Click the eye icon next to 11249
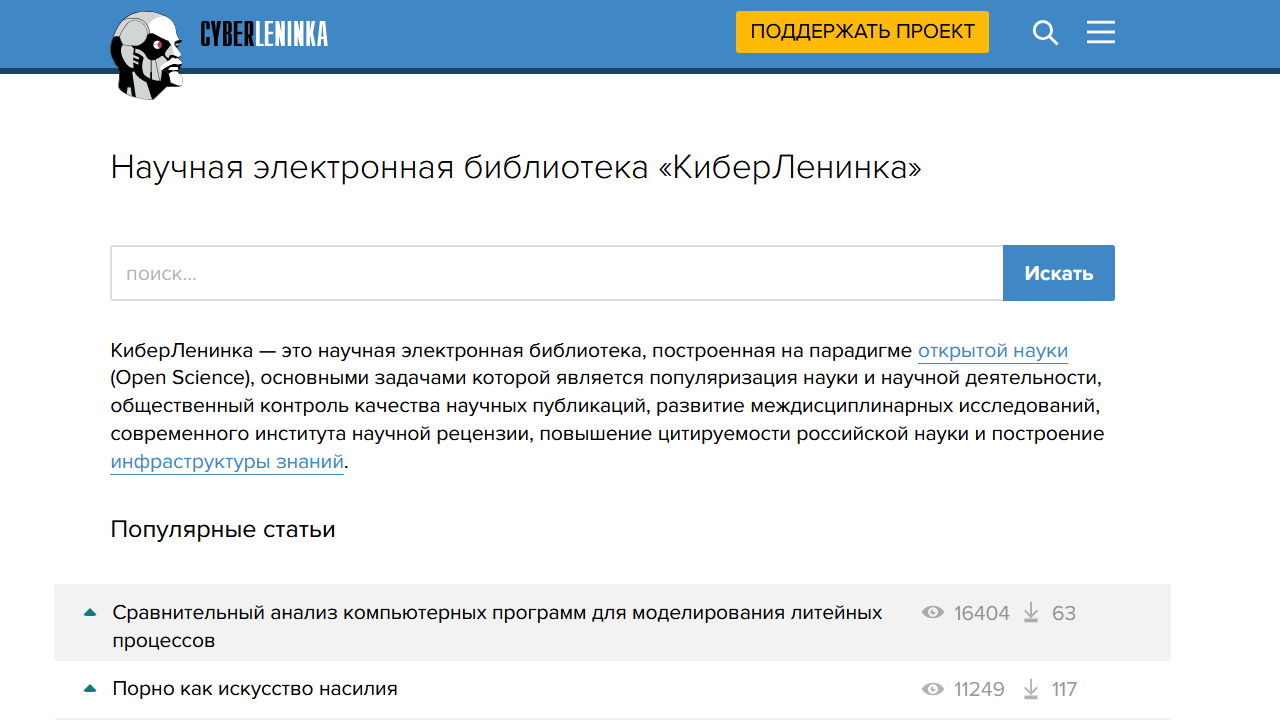The image size is (1280, 720). 933,688
